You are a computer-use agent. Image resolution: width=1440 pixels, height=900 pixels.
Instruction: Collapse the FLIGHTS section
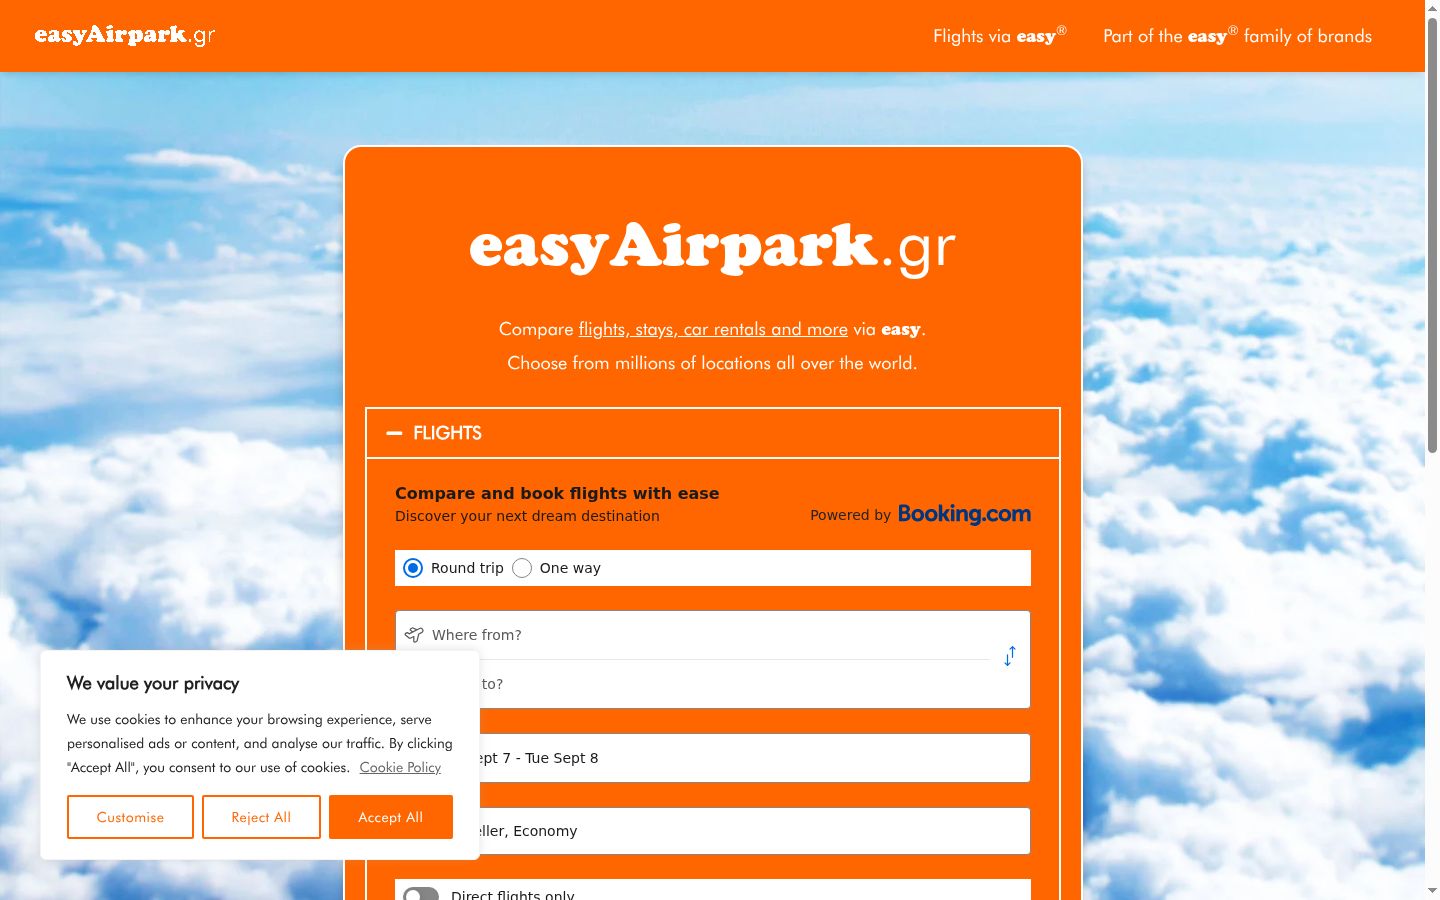[713, 433]
